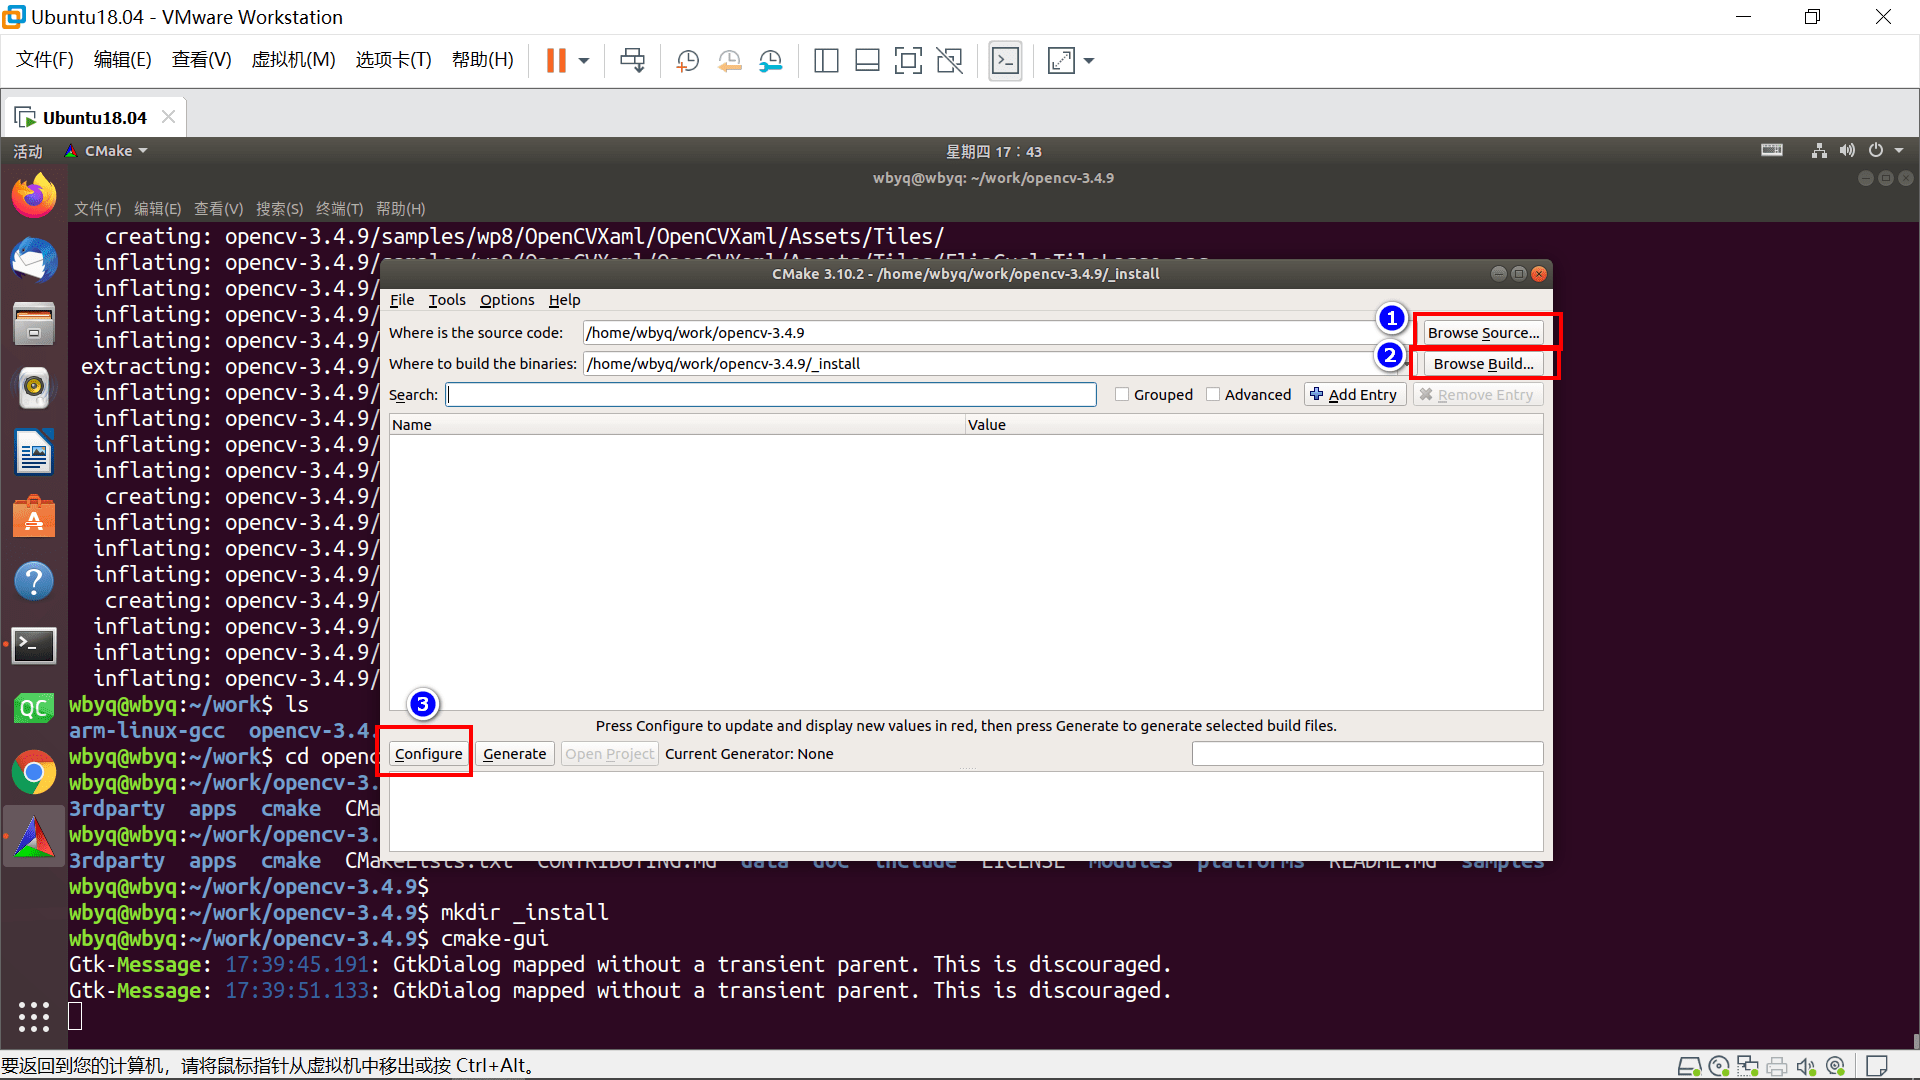This screenshot has height=1080, width=1920.
Task: Click Ubuntu 活动 activities button
Action: 28,151
